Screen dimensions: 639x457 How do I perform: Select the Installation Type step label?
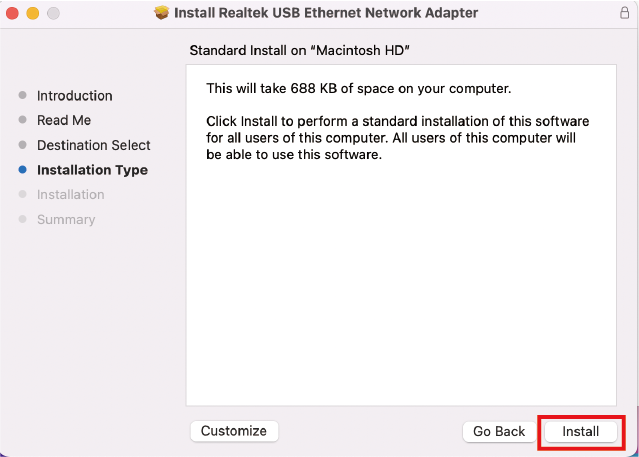coord(92,170)
